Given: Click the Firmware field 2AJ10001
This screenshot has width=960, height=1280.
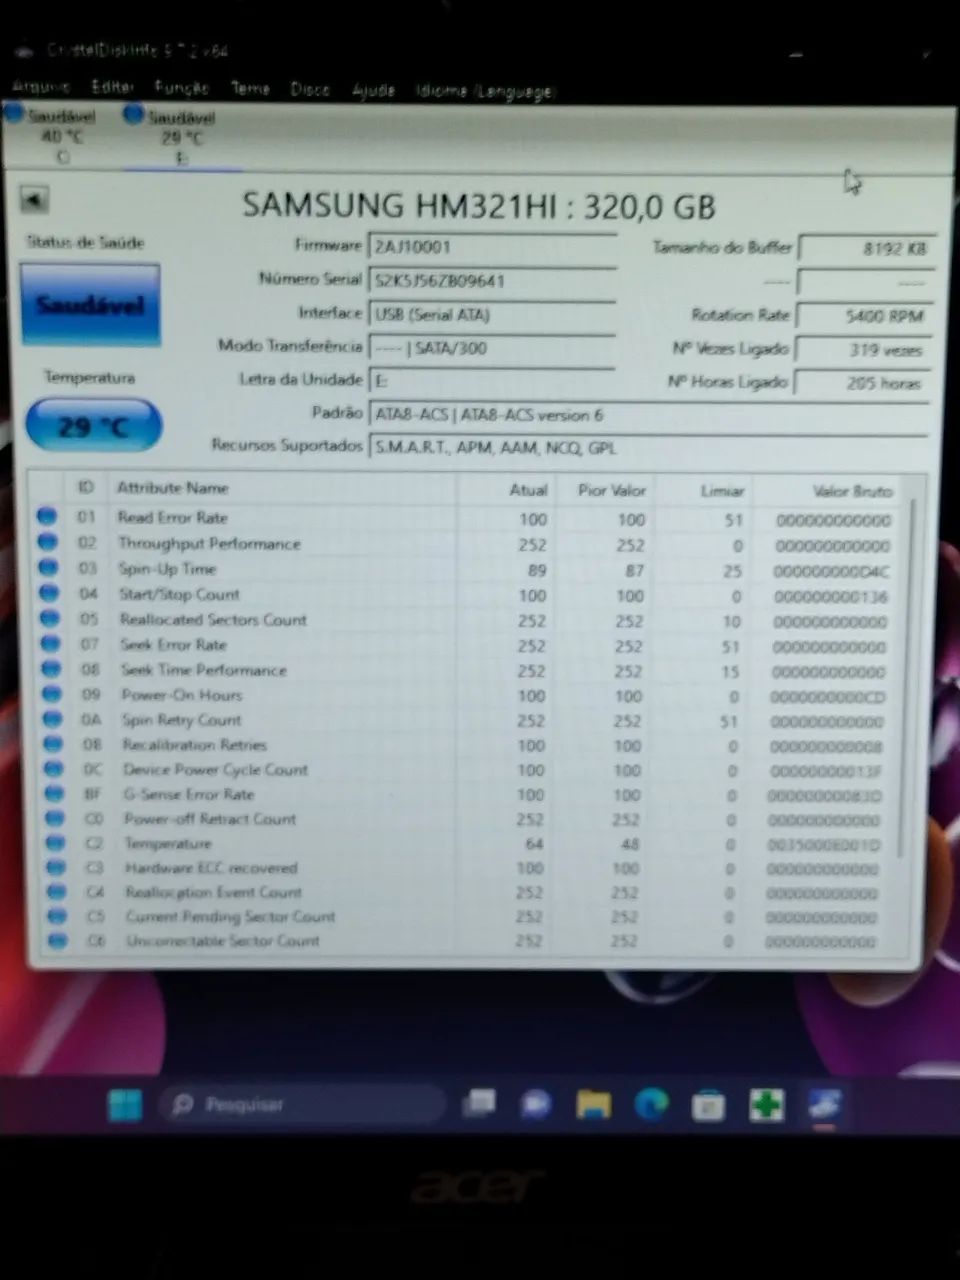Looking at the screenshot, I should pyautogui.click(x=492, y=247).
